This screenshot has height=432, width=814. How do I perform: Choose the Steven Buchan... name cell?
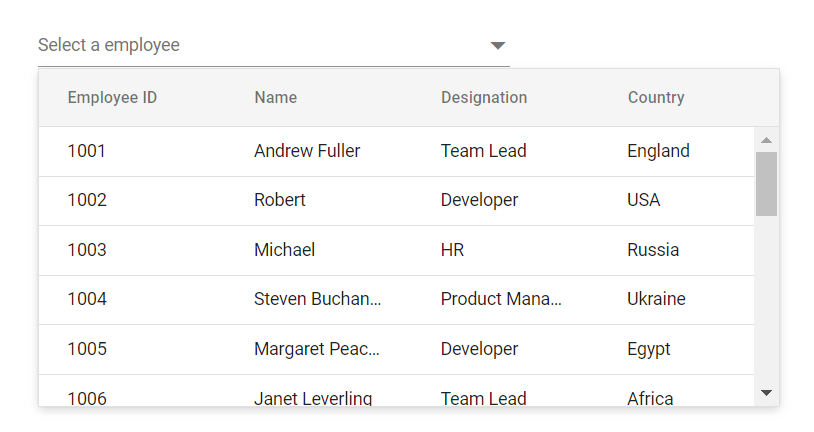point(317,299)
